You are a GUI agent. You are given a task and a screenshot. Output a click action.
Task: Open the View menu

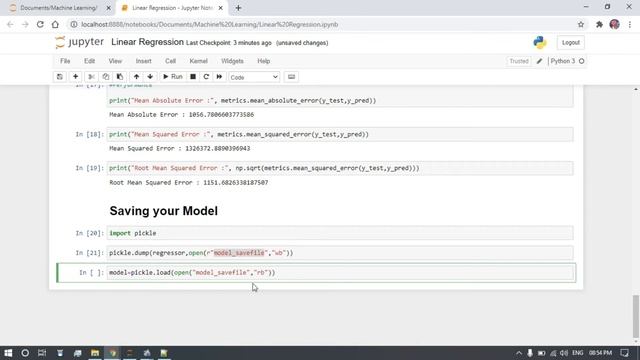click(x=115, y=61)
